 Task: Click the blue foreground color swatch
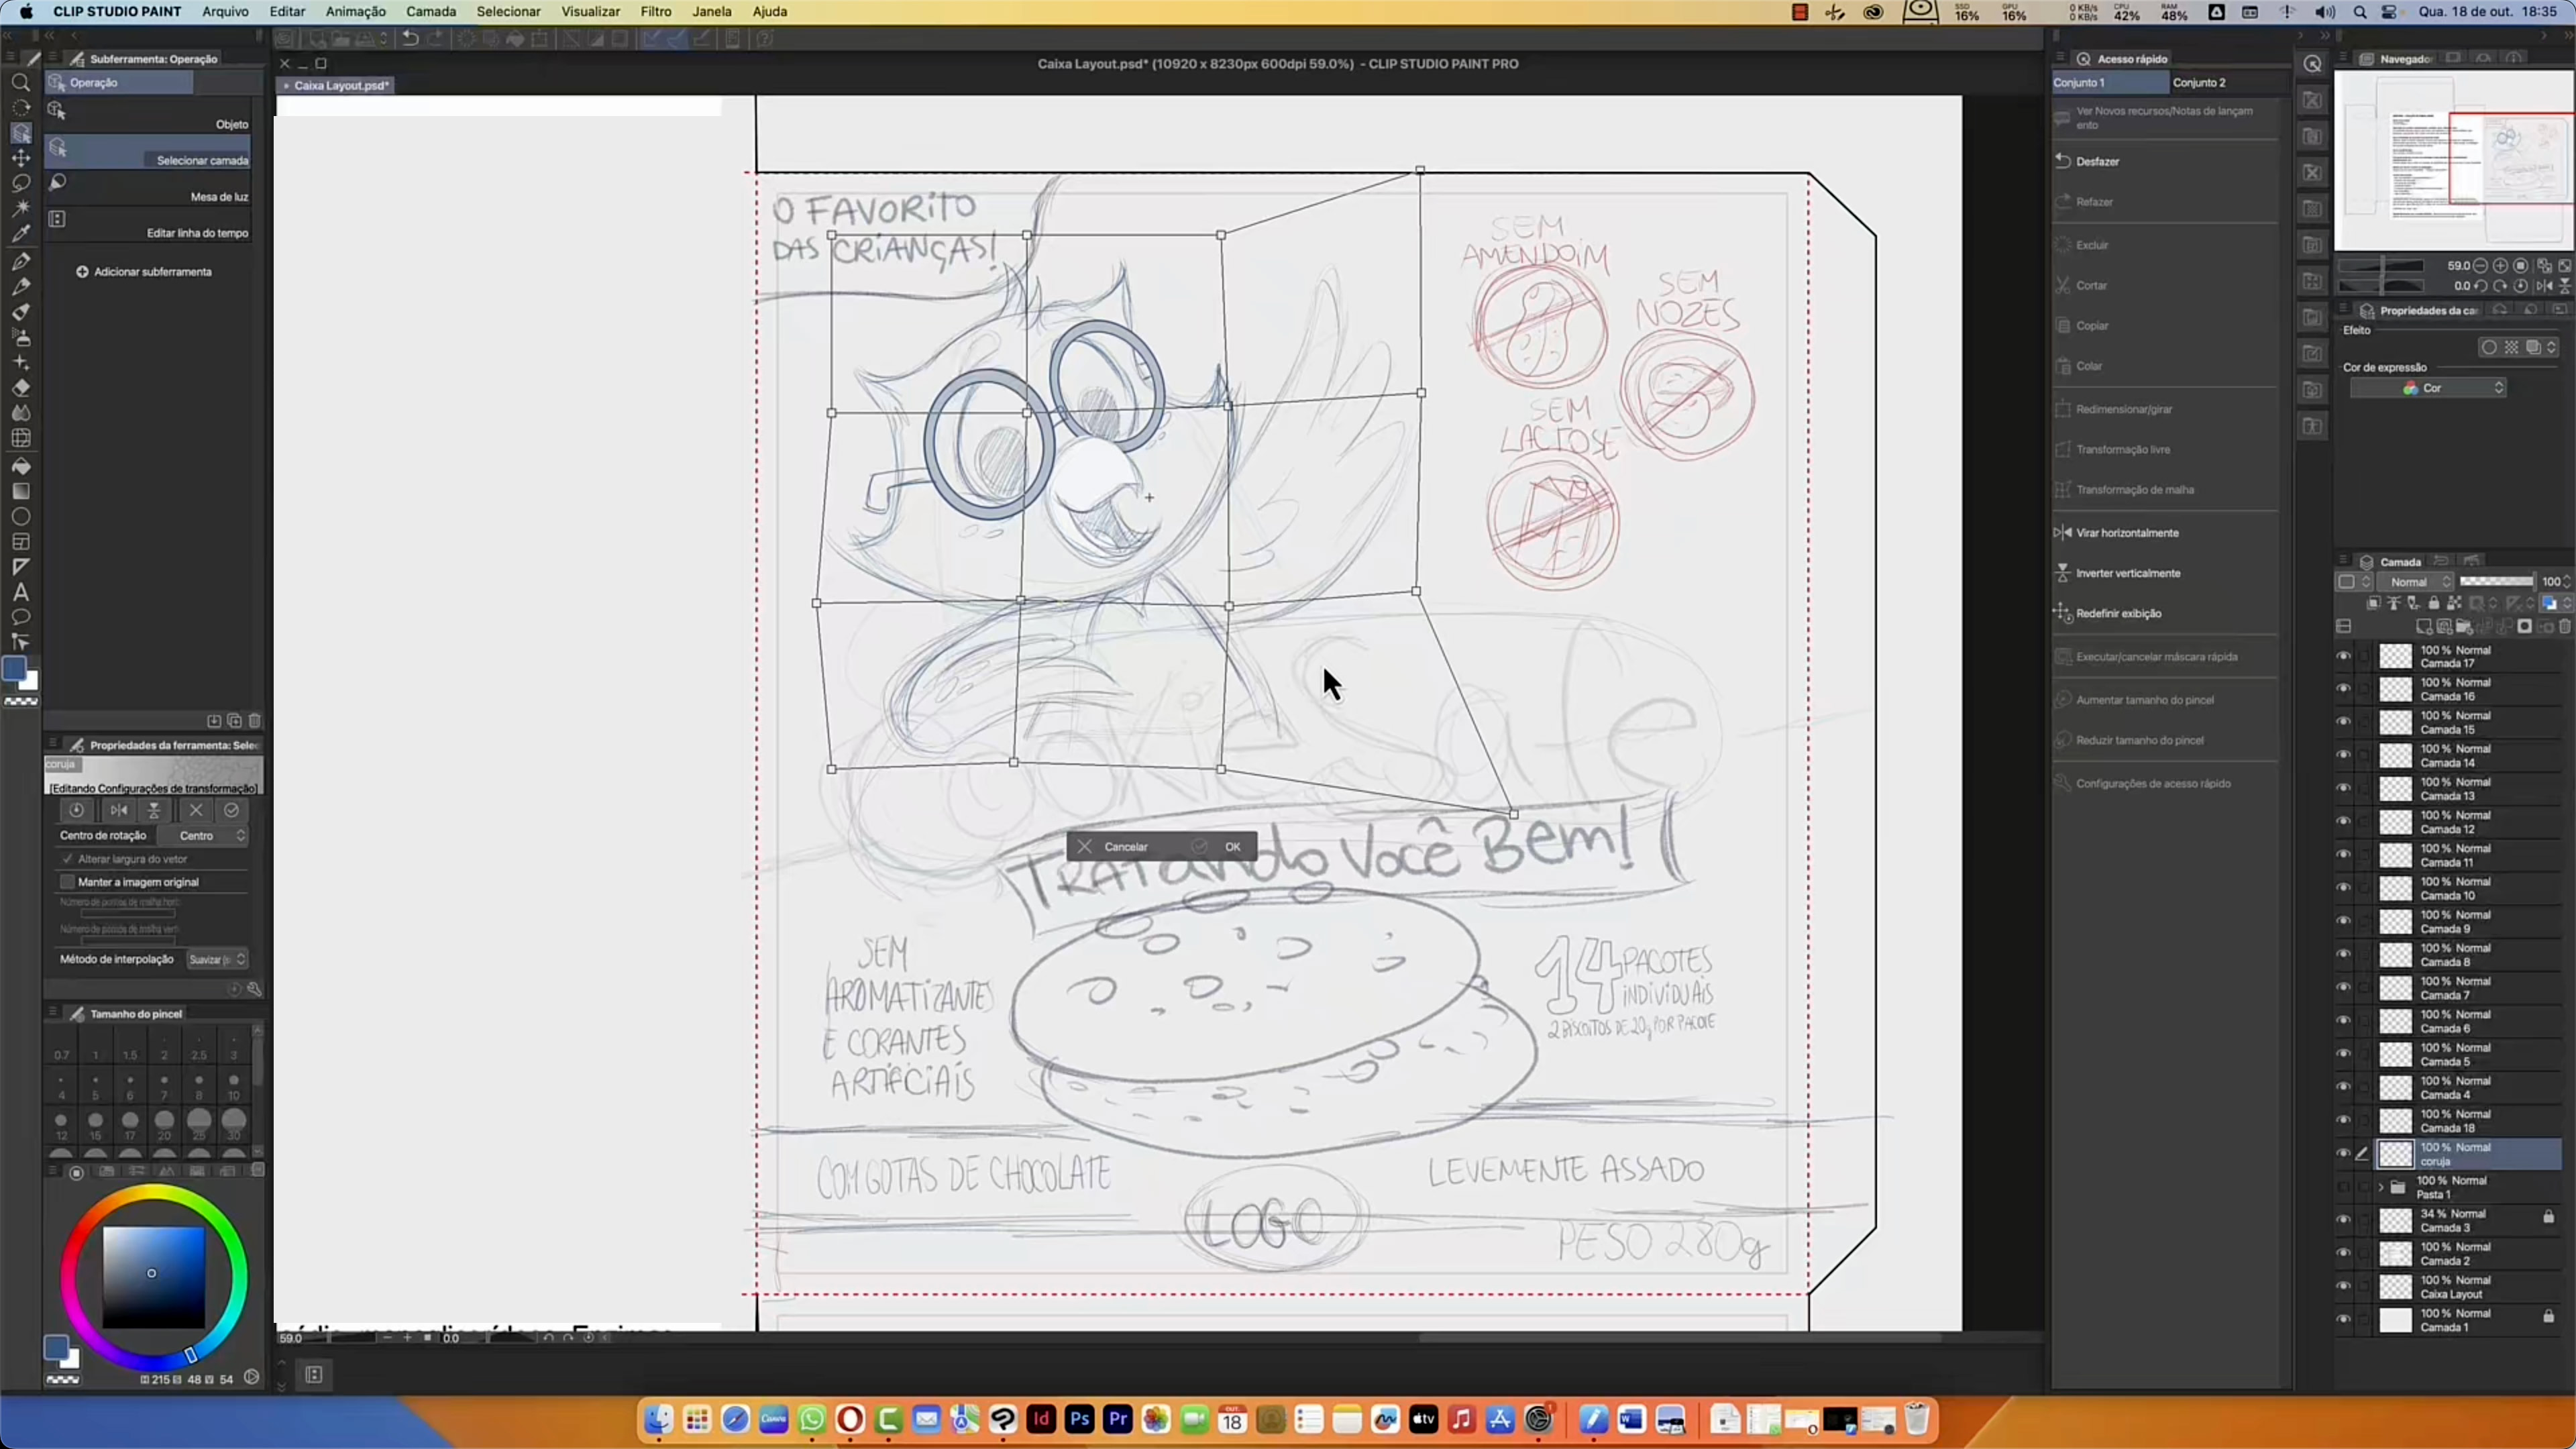coord(14,669)
